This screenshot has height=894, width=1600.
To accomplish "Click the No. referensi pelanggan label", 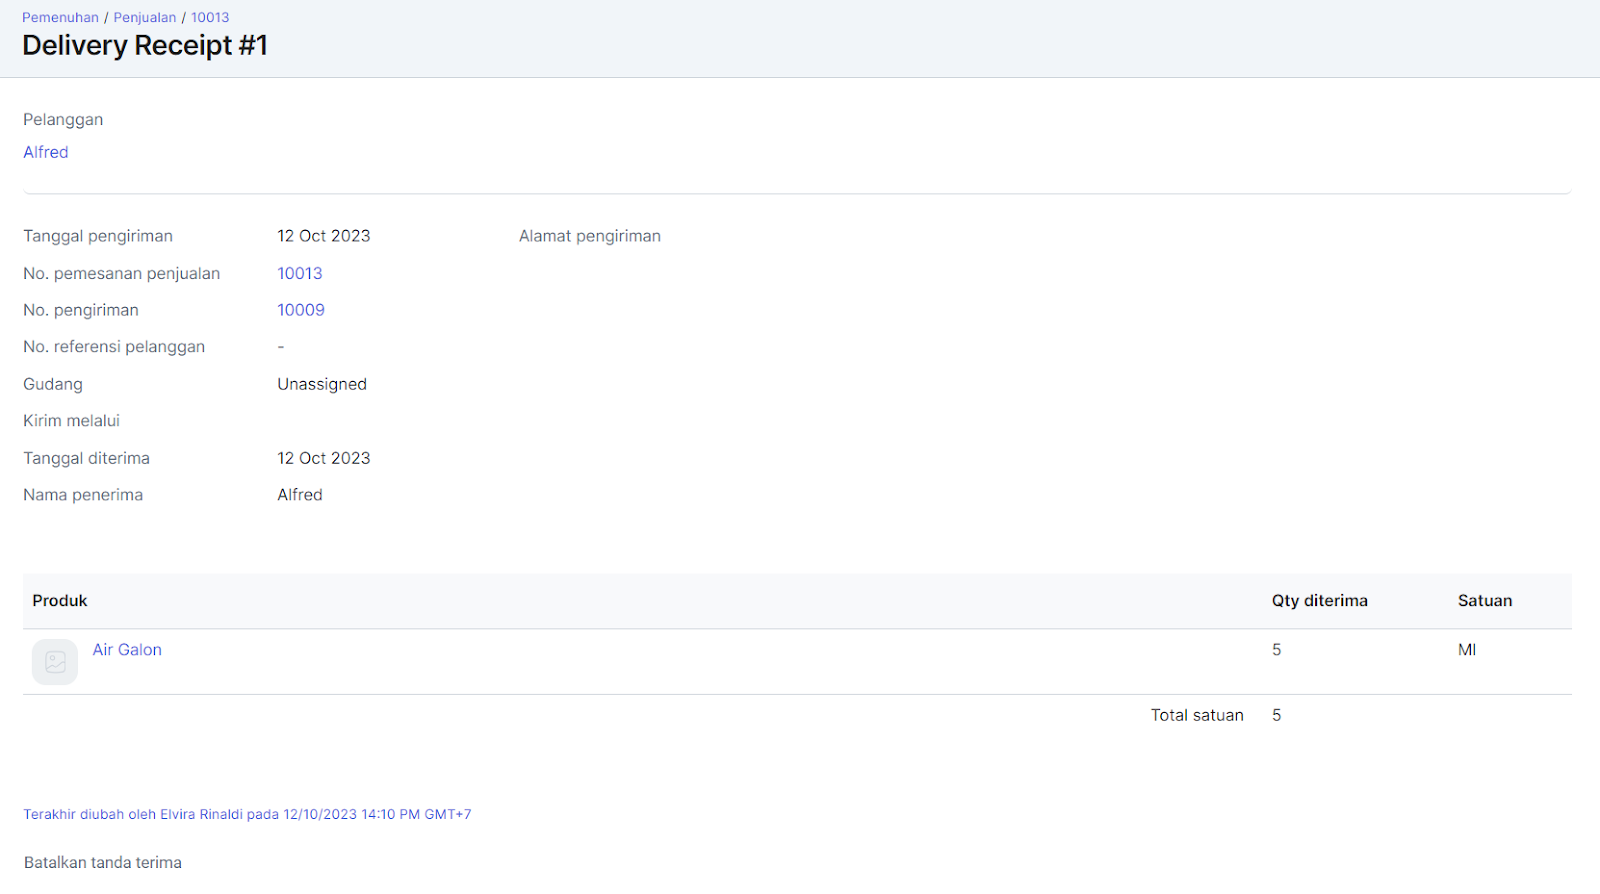I will (114, 347).
